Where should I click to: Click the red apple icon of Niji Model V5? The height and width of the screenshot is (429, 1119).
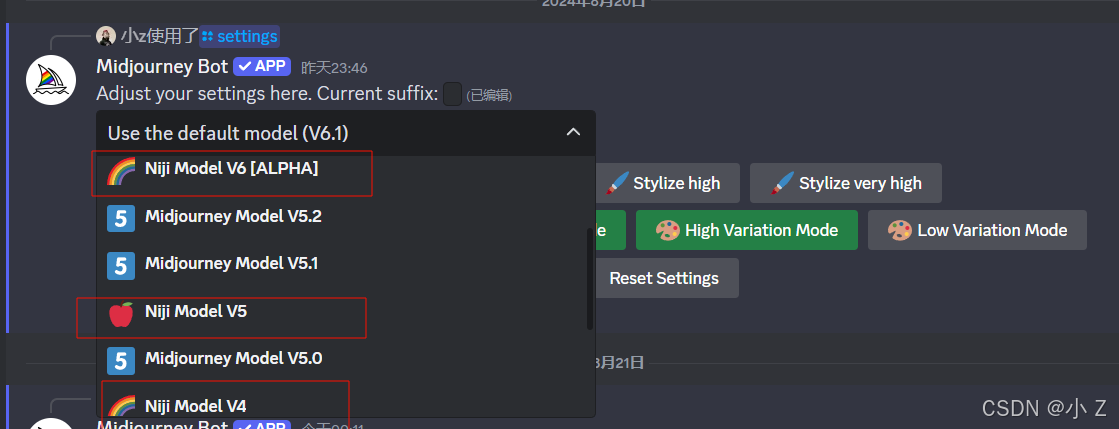[121, 313]
